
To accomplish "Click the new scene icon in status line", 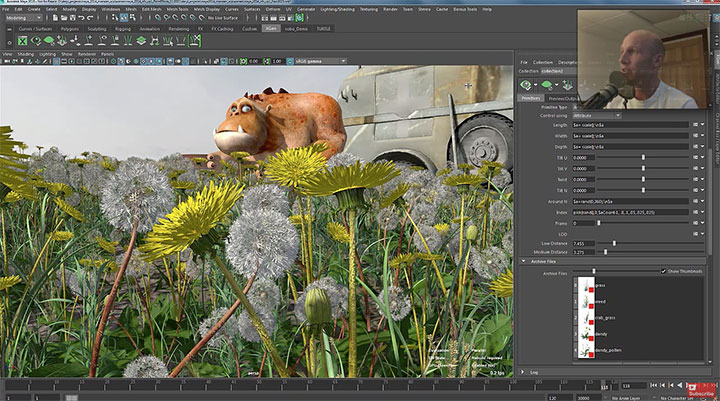I will (x=55, y=18).
